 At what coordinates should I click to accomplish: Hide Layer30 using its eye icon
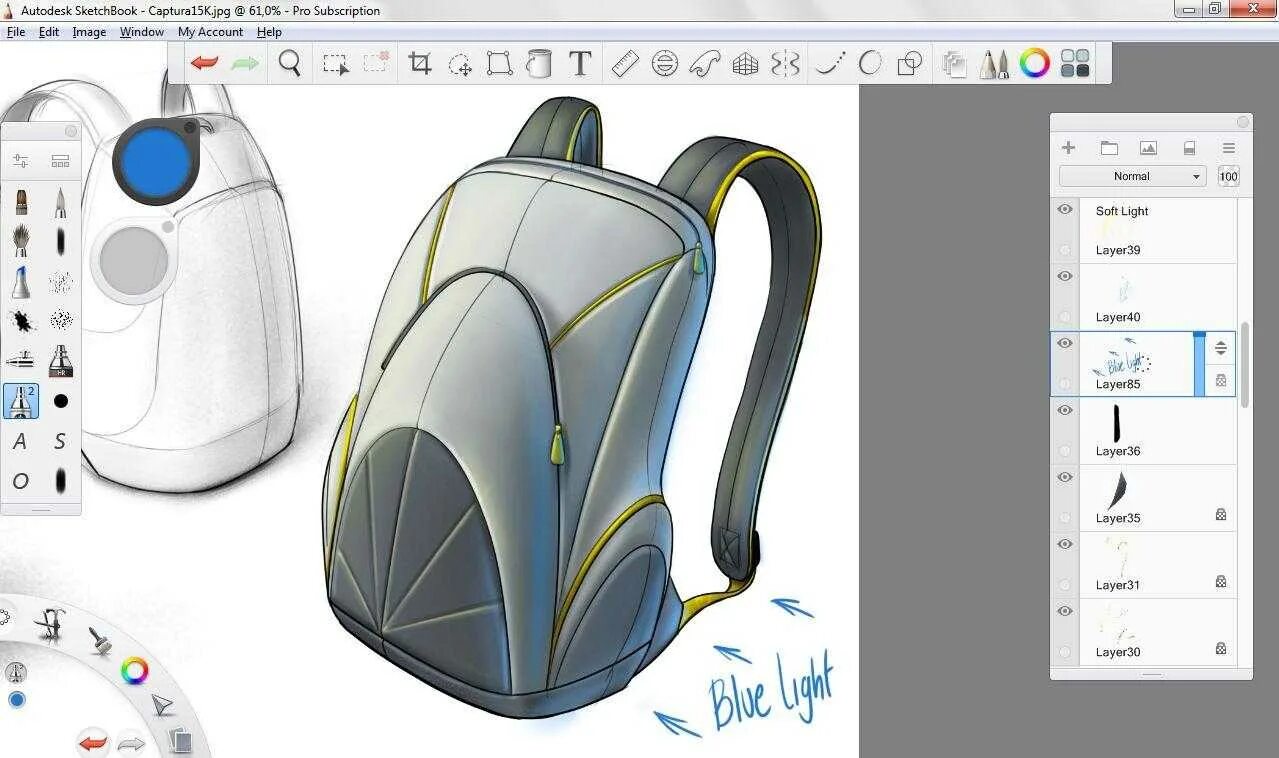coord(1065,611)
